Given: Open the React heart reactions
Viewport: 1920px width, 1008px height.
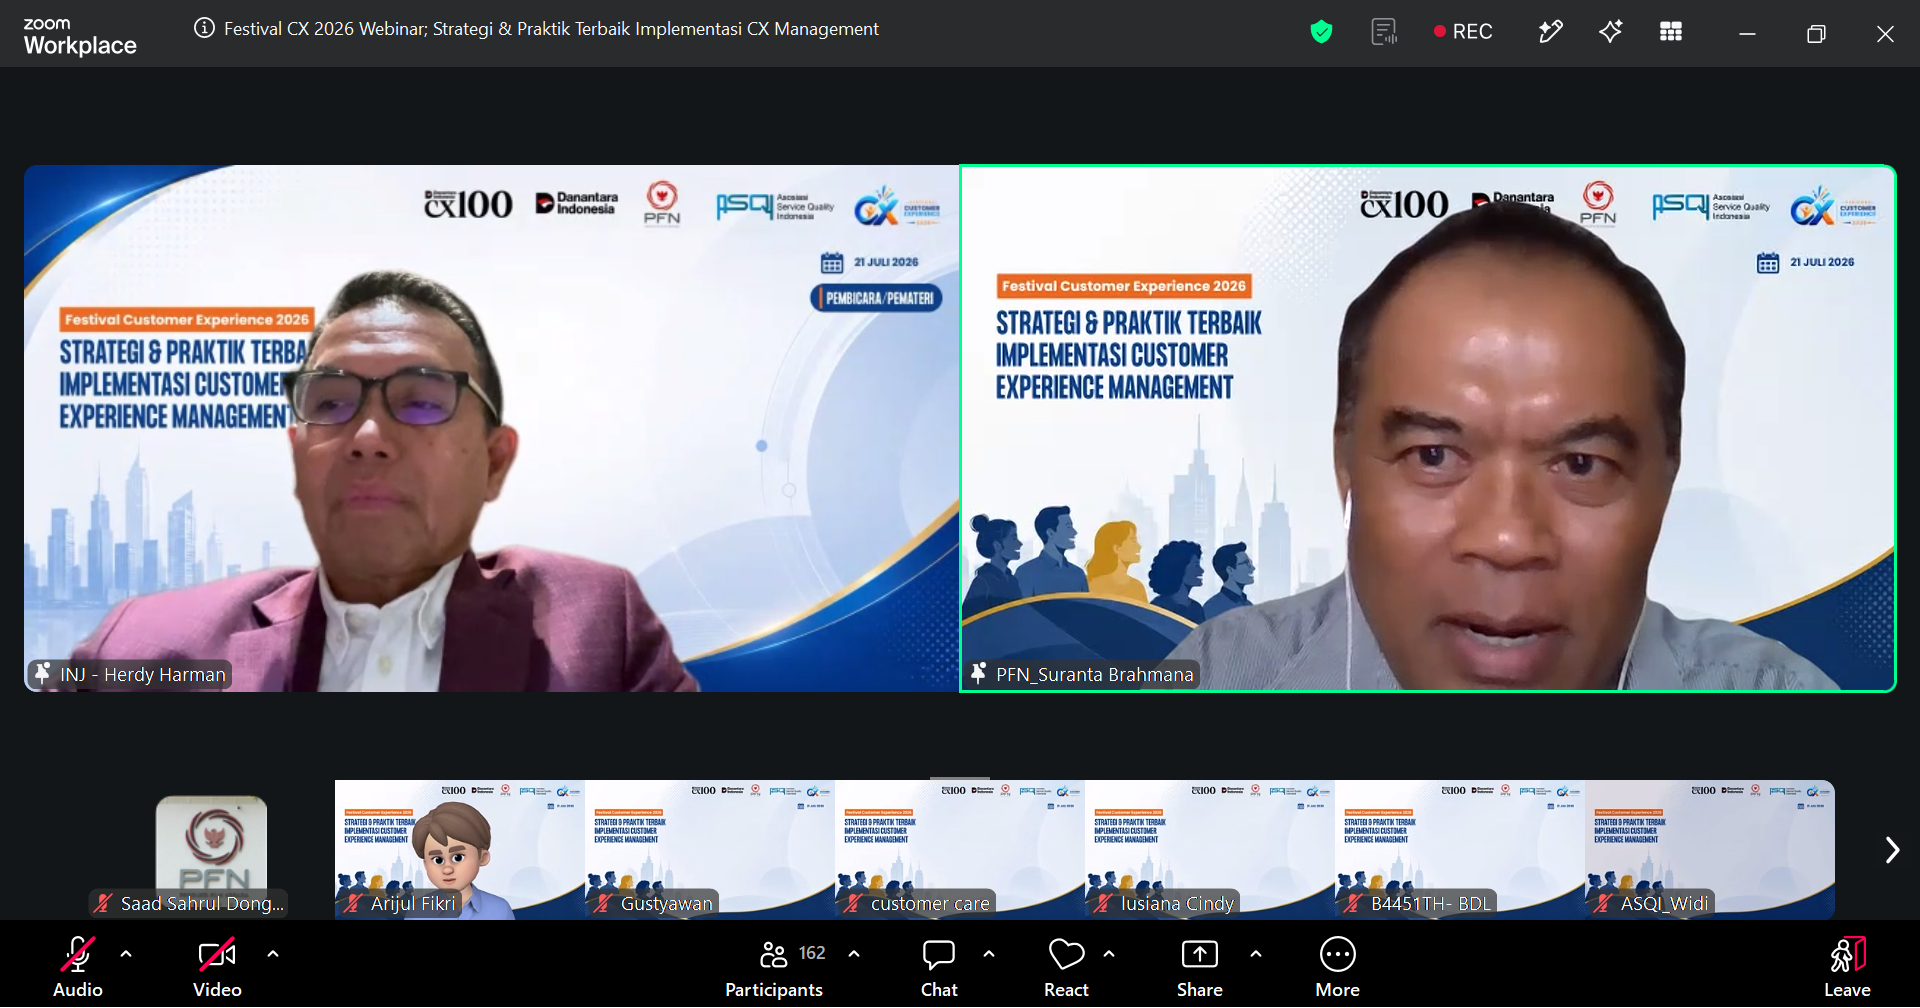Looking at the screenshot, I should pos(1066,966).
